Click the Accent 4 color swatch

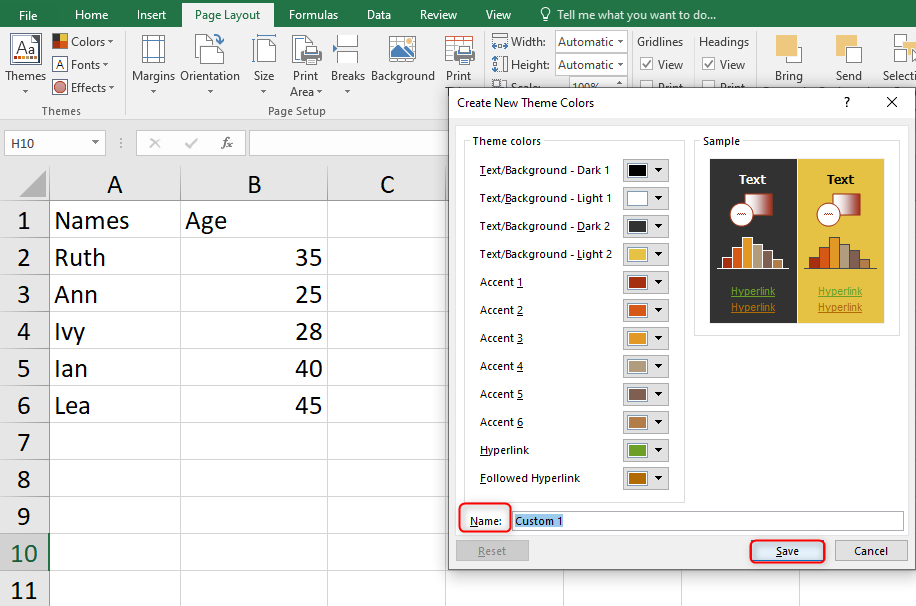click(640, 366)
